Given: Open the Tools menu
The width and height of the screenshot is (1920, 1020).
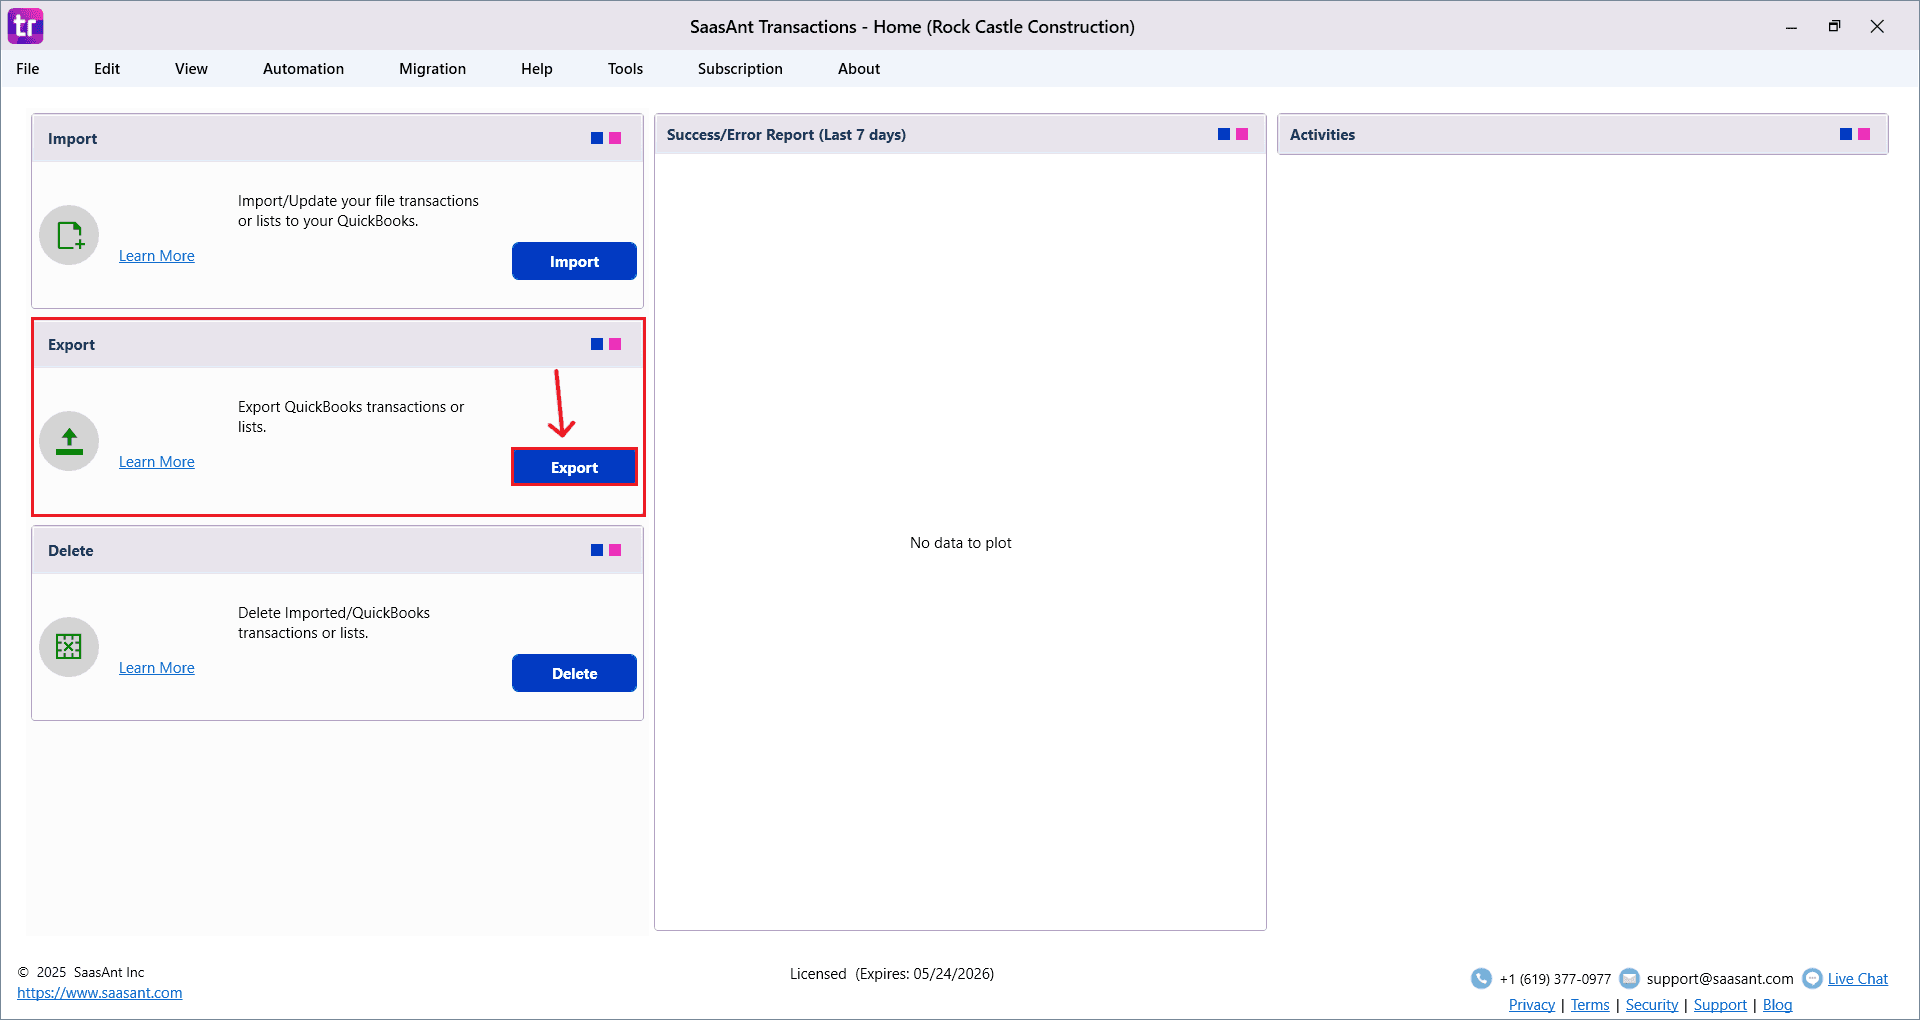Looking at the screenshot, I should coord(625,68).
